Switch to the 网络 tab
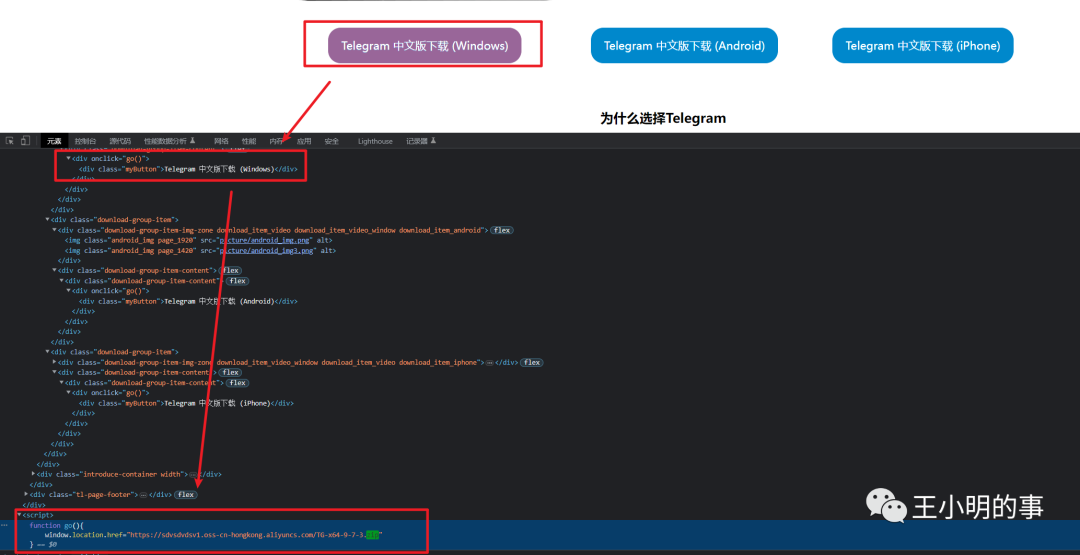The width and height of the screenshot is (1080, 555). tap(221, 141)
